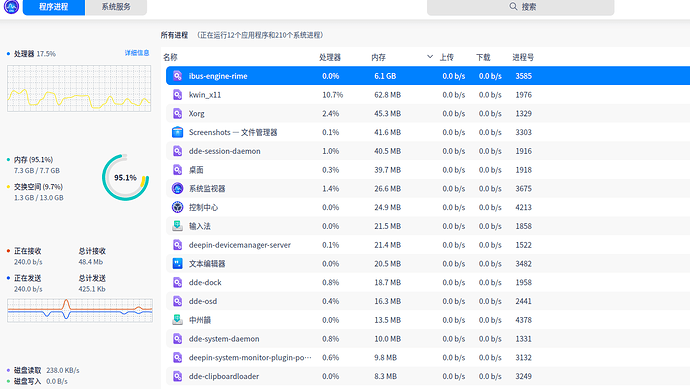Click the deepin-devicemanager-server process icon
Screen dimensions: 690x389
point(177,245)
